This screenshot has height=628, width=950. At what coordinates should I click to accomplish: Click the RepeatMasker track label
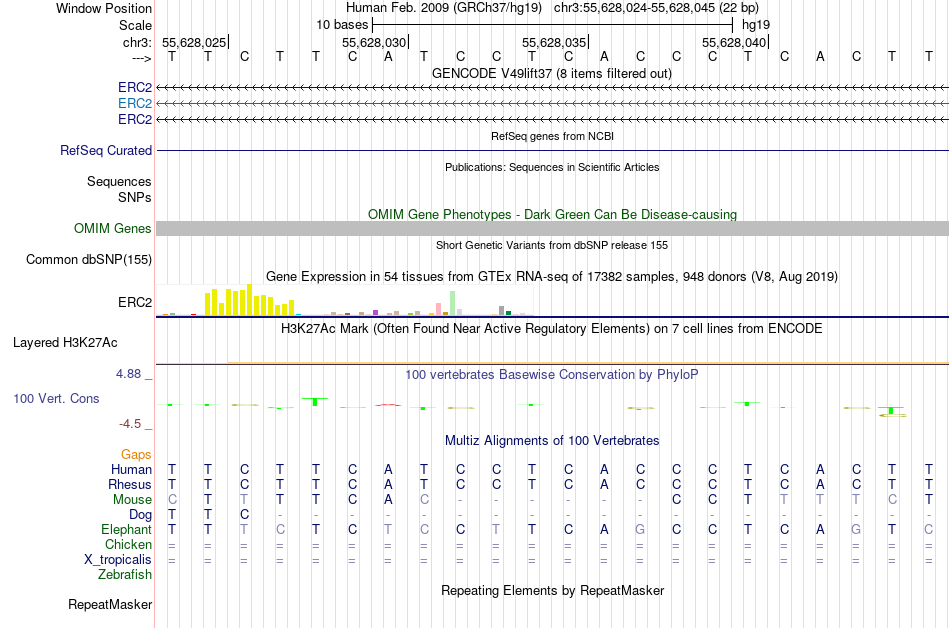[x=110, y=604]
